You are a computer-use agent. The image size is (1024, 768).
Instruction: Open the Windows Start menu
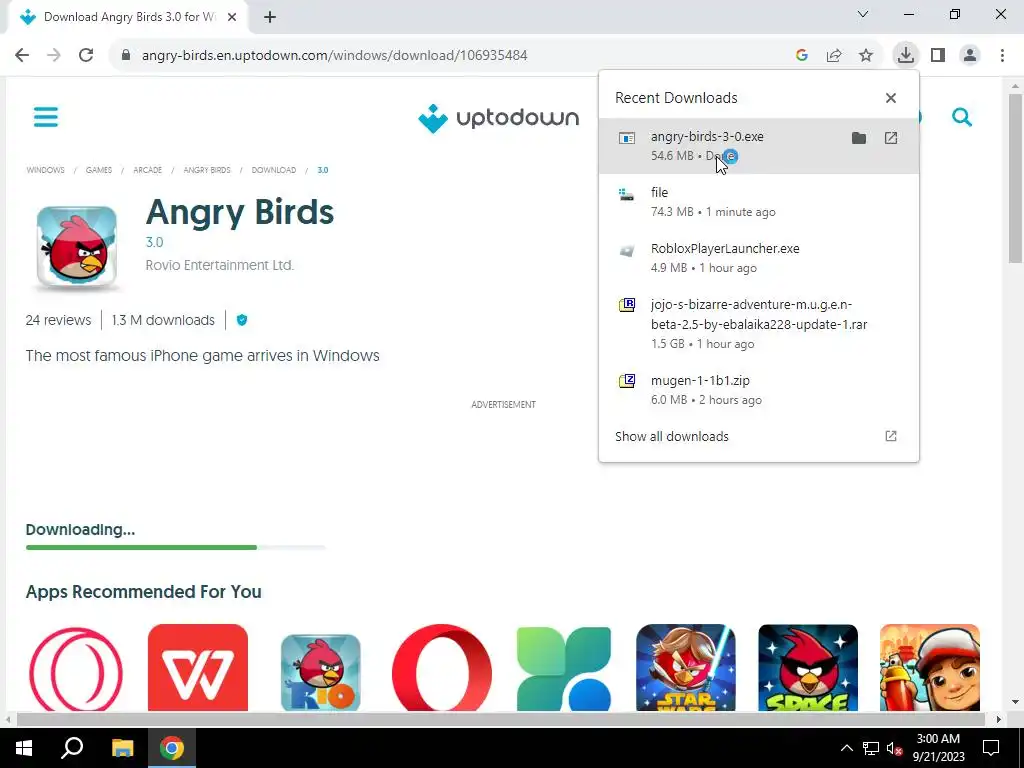click(x=24, y=748)
